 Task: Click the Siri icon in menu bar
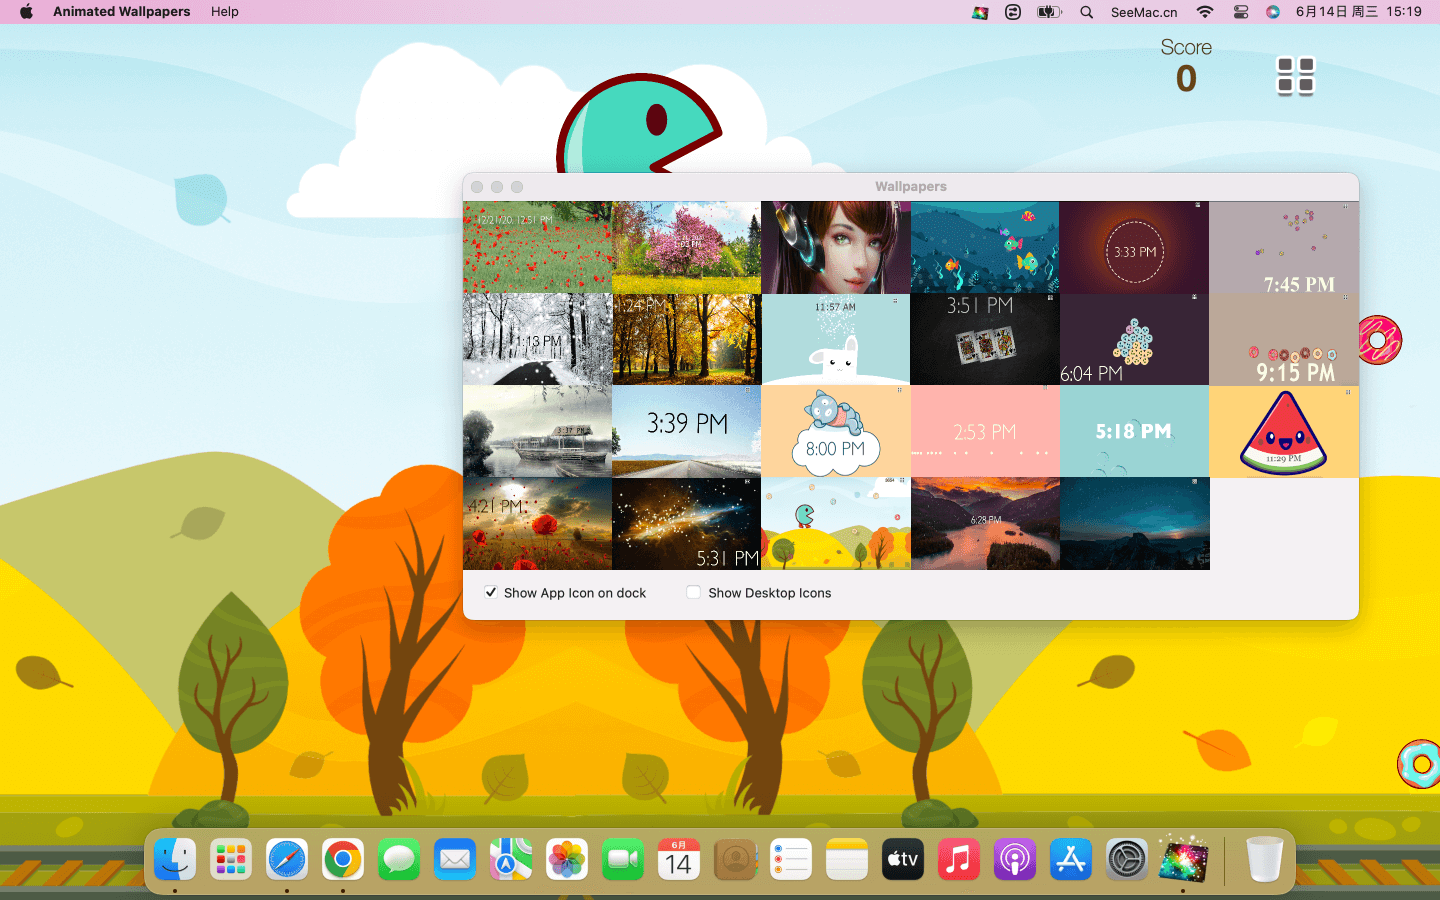1272,12
